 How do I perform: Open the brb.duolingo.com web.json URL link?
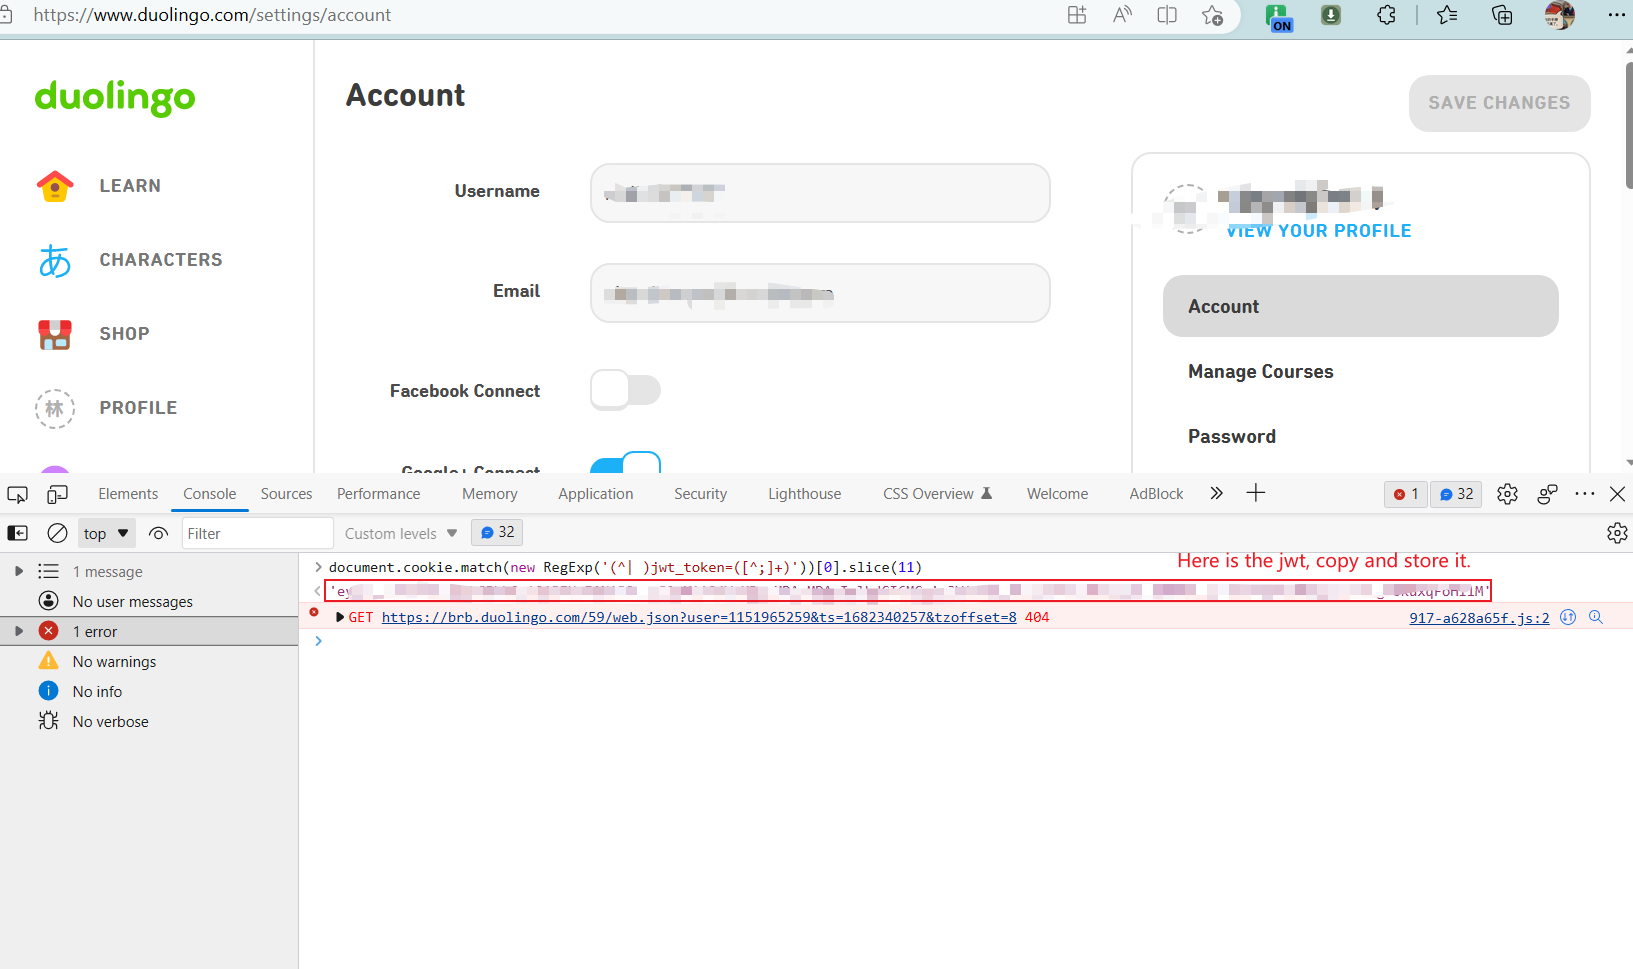[699, 618]
